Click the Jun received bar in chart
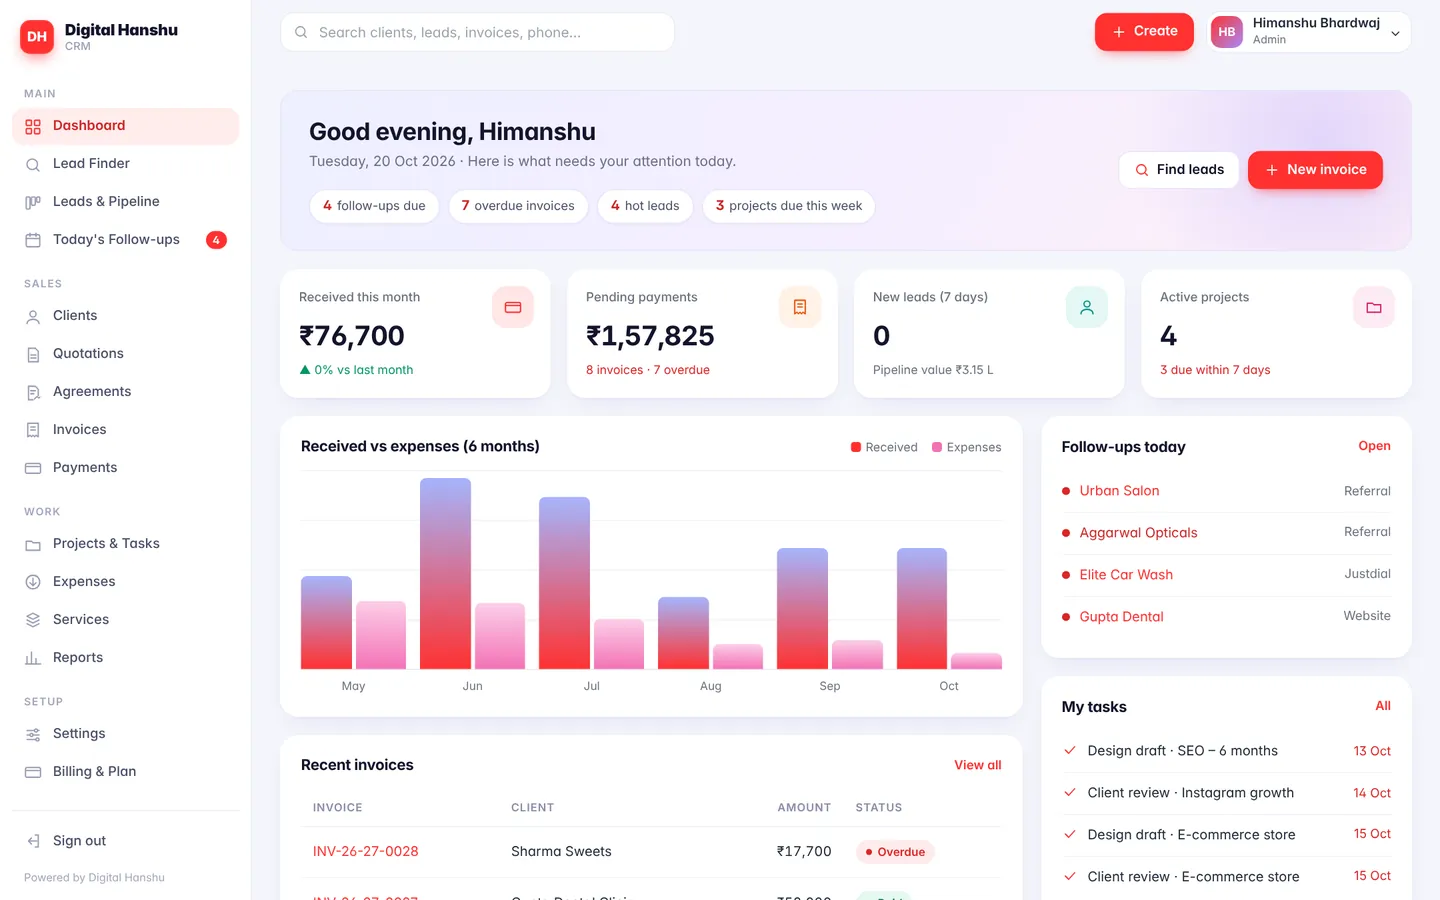The width and height of the screenshot is (1440, 900). click(x=445, y=573)
